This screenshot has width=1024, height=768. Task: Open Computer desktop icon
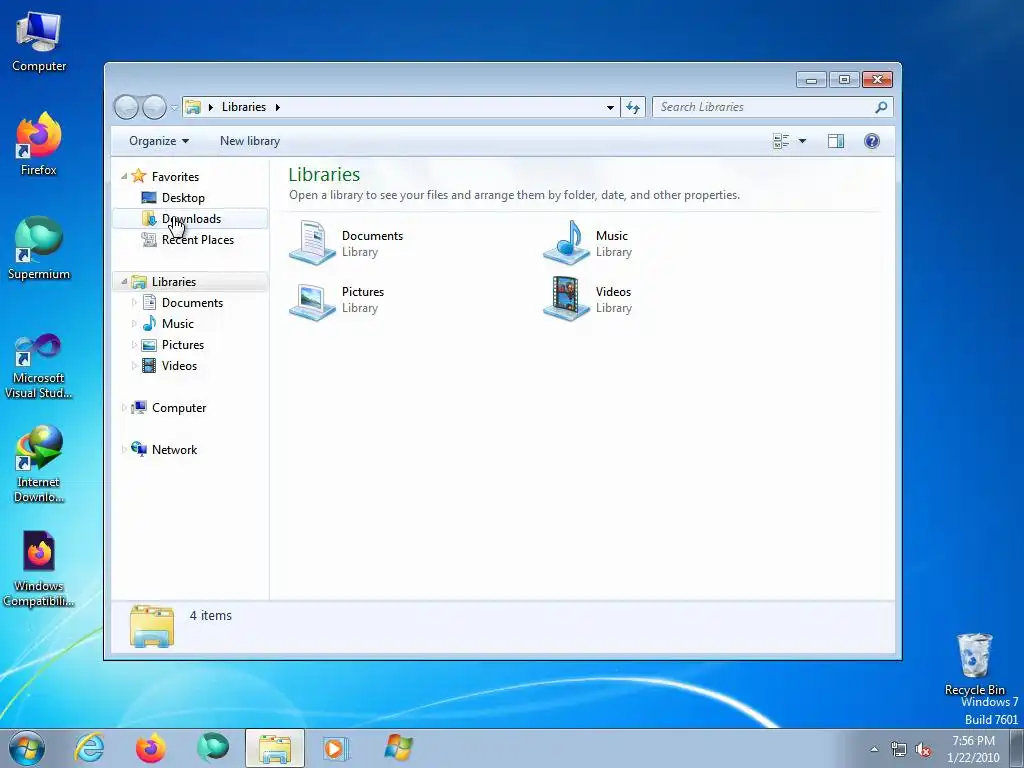pyautogui.click(x=39, y=42)
